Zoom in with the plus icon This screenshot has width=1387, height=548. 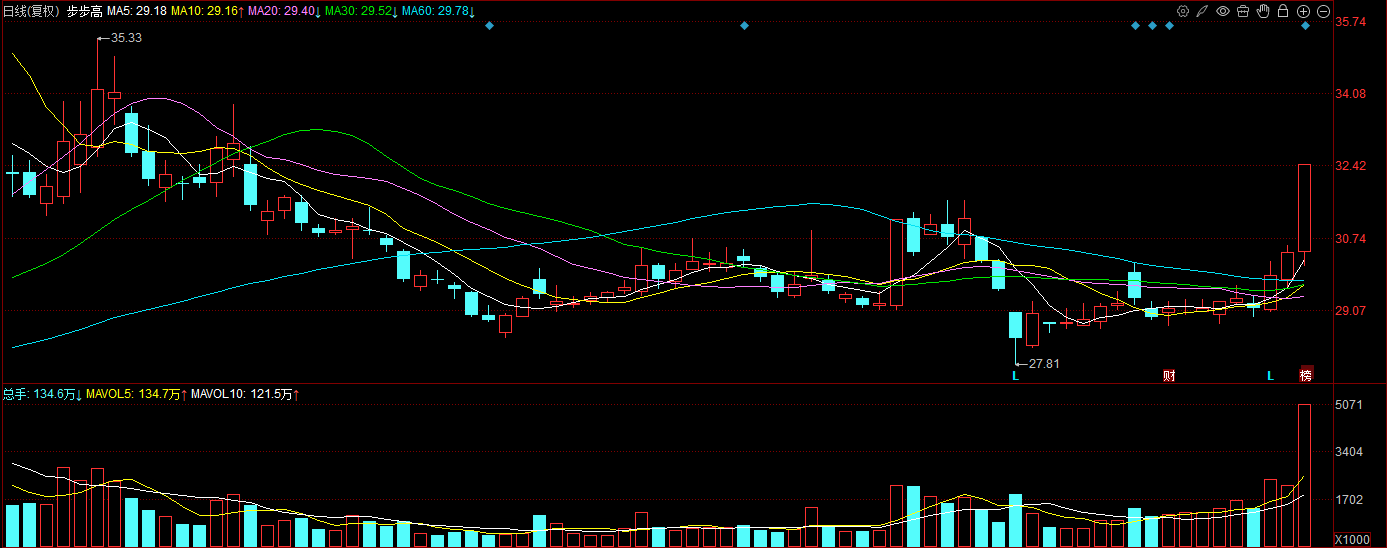click(x=1303, y=11)
